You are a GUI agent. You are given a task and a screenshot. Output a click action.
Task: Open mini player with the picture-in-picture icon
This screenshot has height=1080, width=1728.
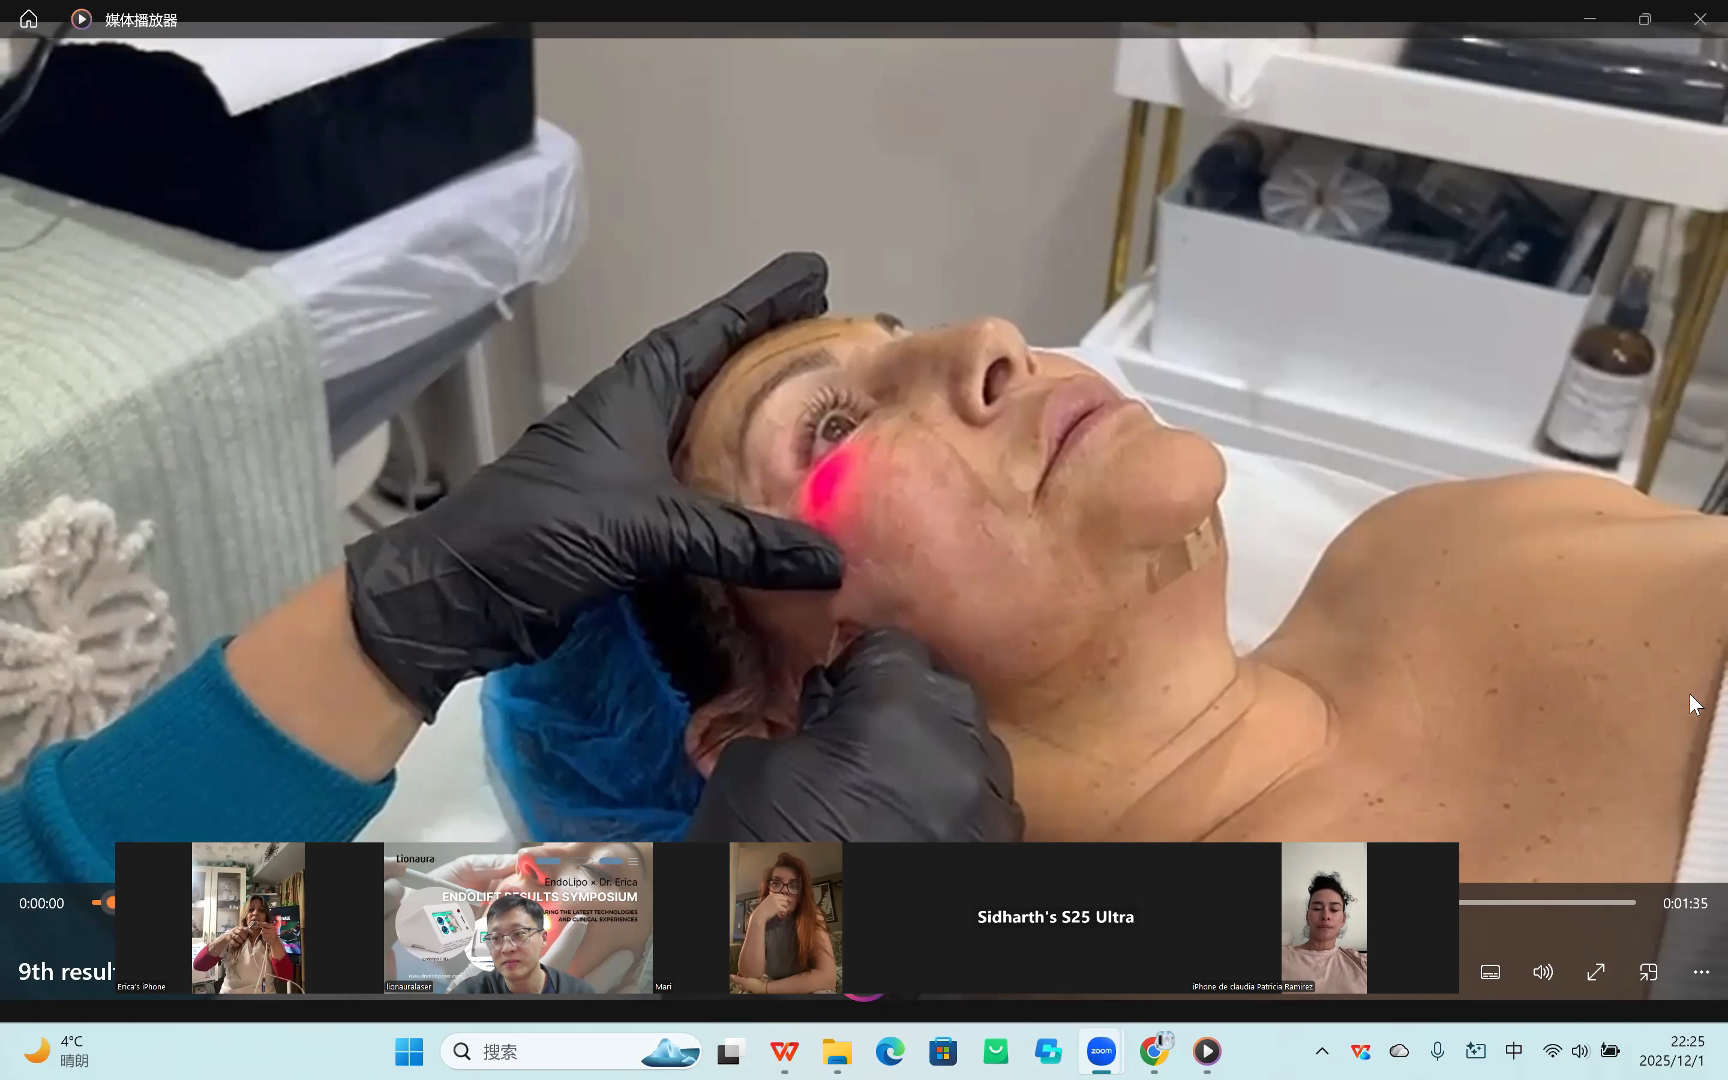[1649, 971]
